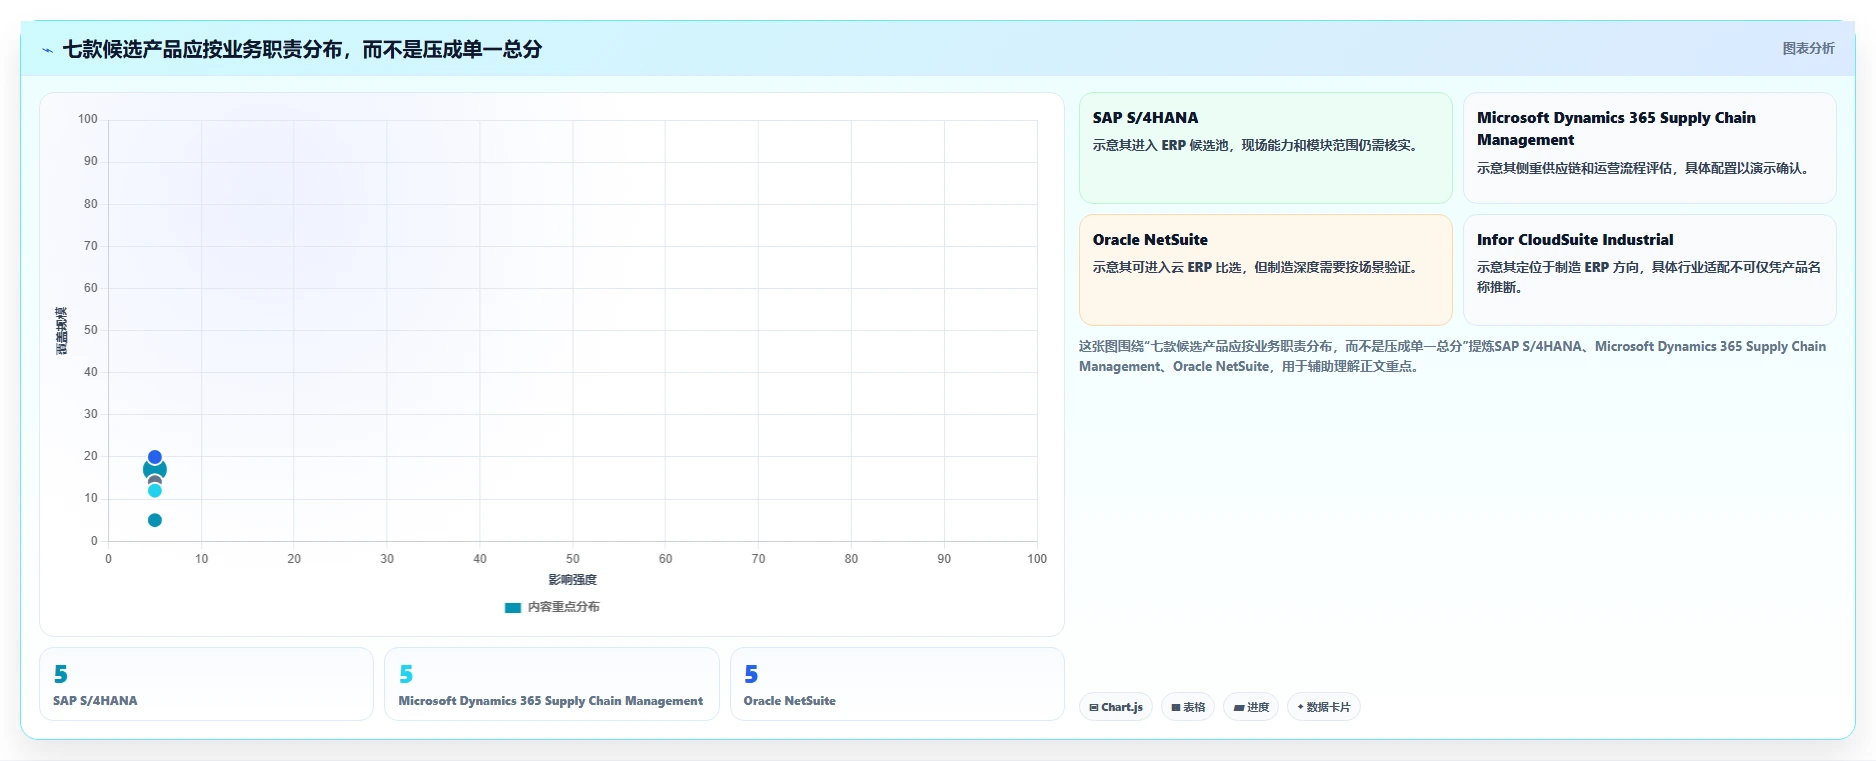Select the orange Oracle NetSuite description card
This screenshot has height=761, width=1876.
(x=1265, y=270)
